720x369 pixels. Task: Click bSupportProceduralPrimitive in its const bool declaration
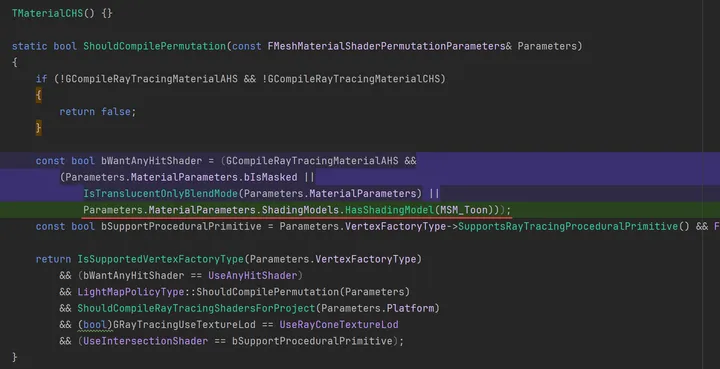(181, 227)
